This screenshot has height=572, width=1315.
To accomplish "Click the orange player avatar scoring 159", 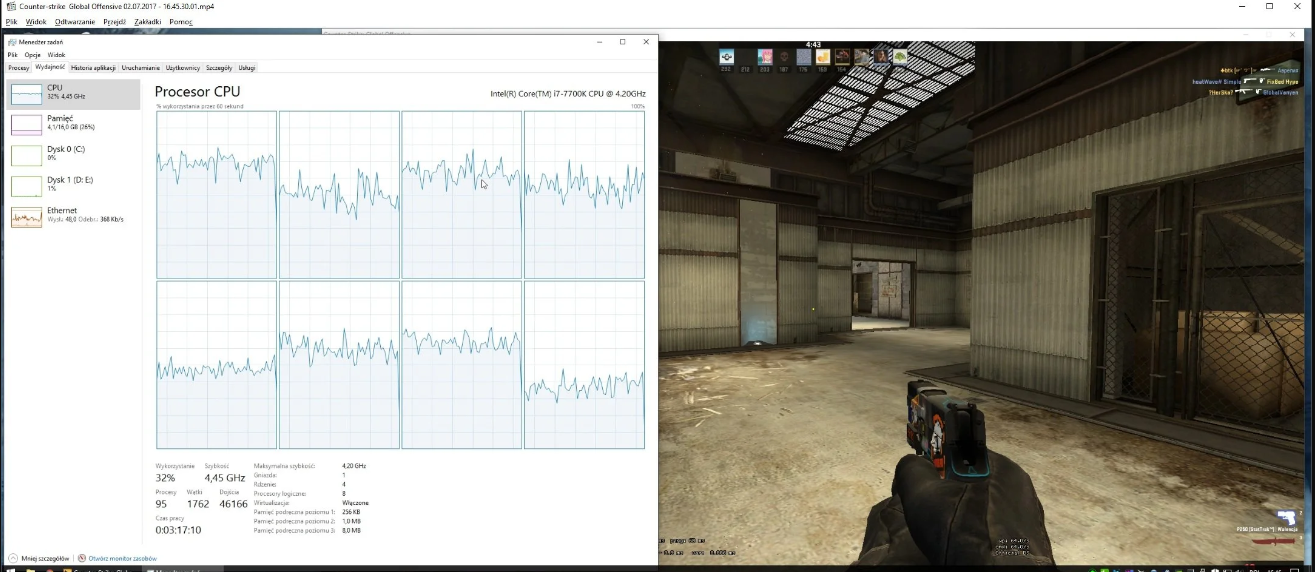I will [823, 57].
